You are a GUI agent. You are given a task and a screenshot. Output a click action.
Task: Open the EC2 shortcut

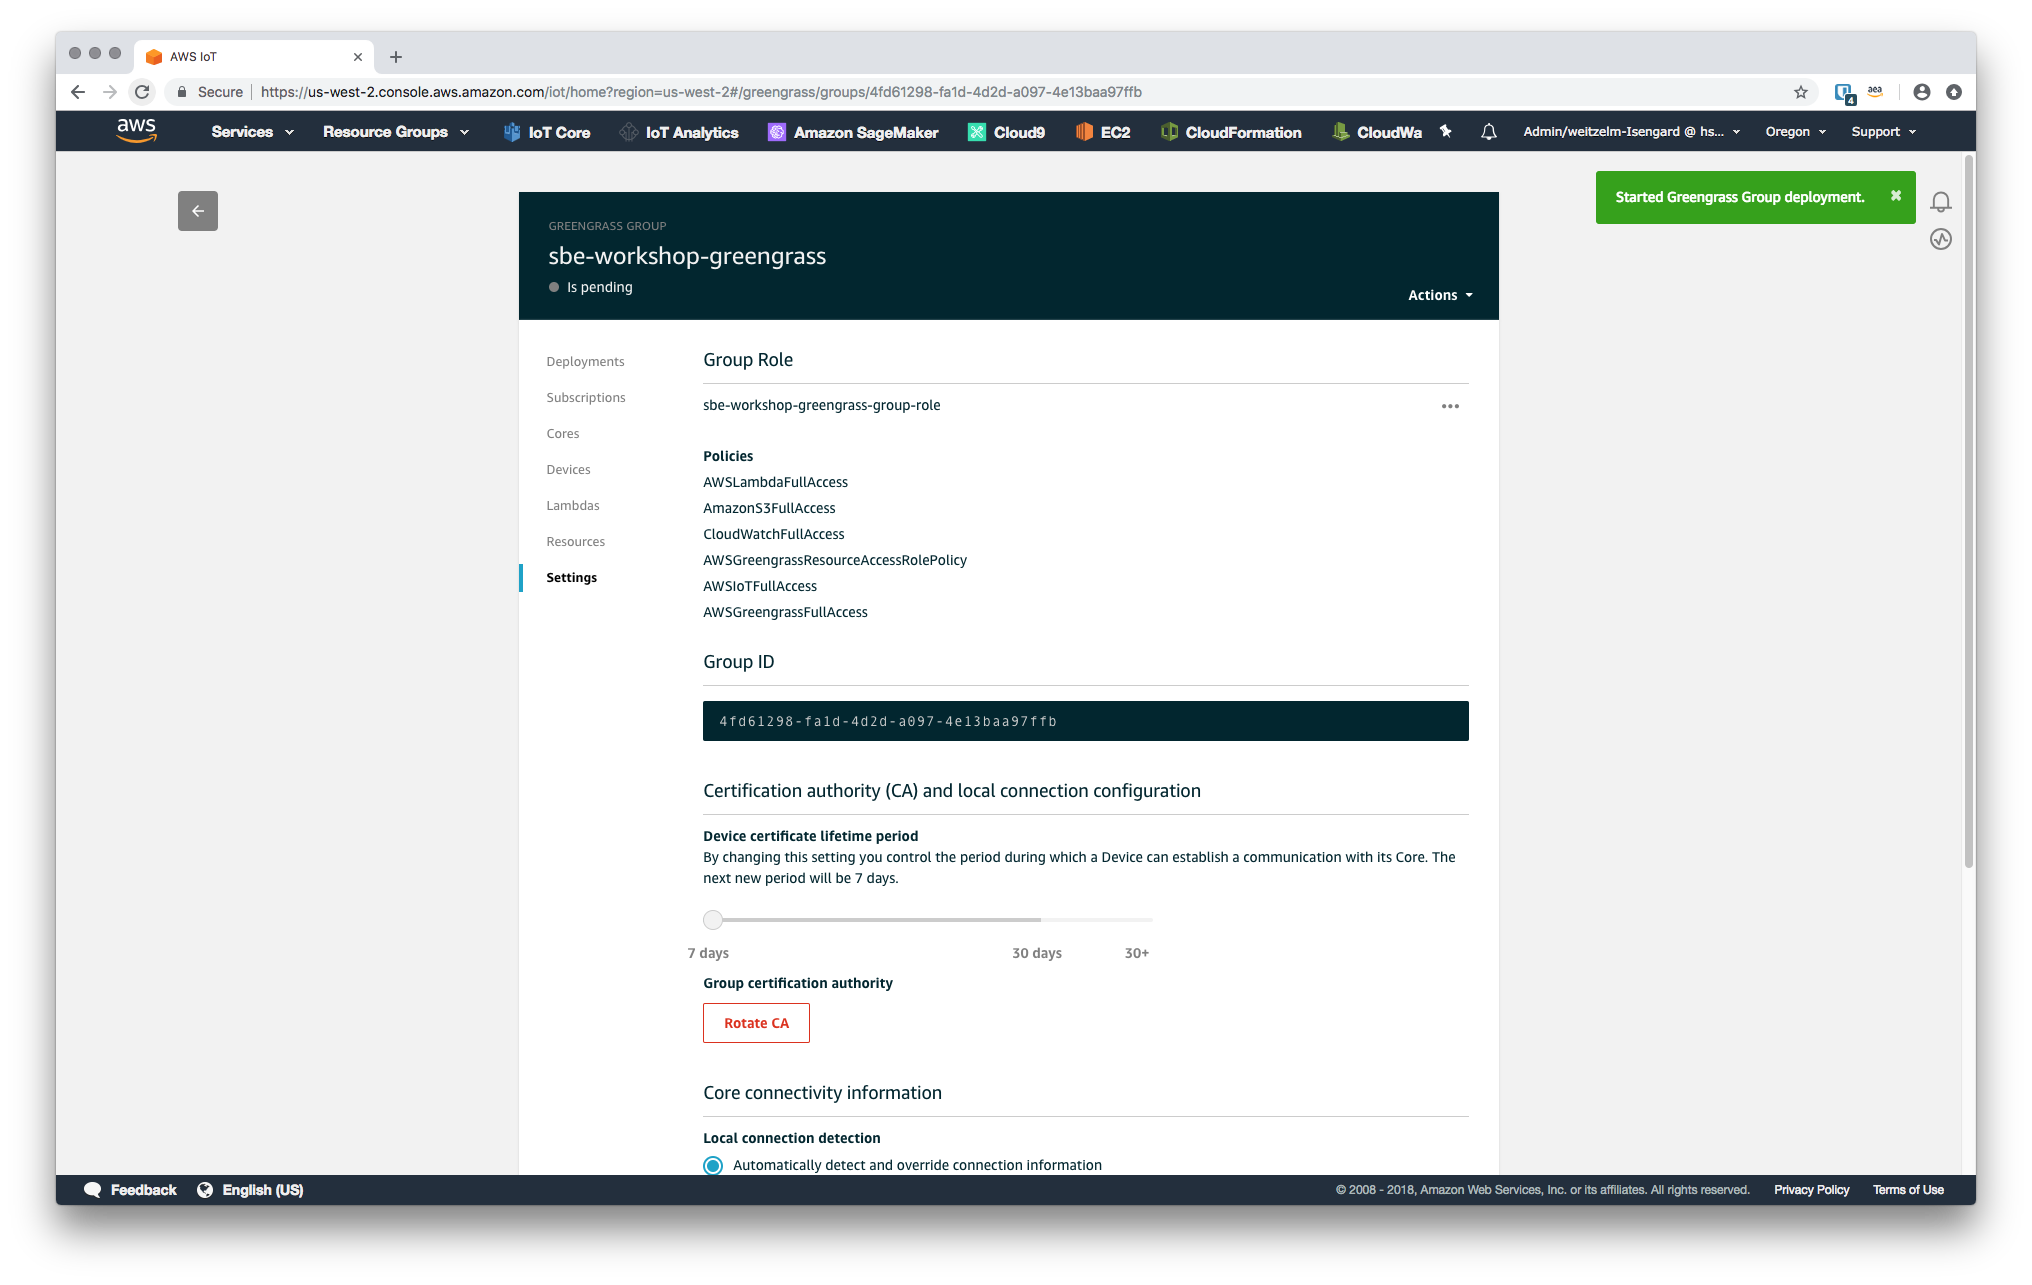[1103, 132]
